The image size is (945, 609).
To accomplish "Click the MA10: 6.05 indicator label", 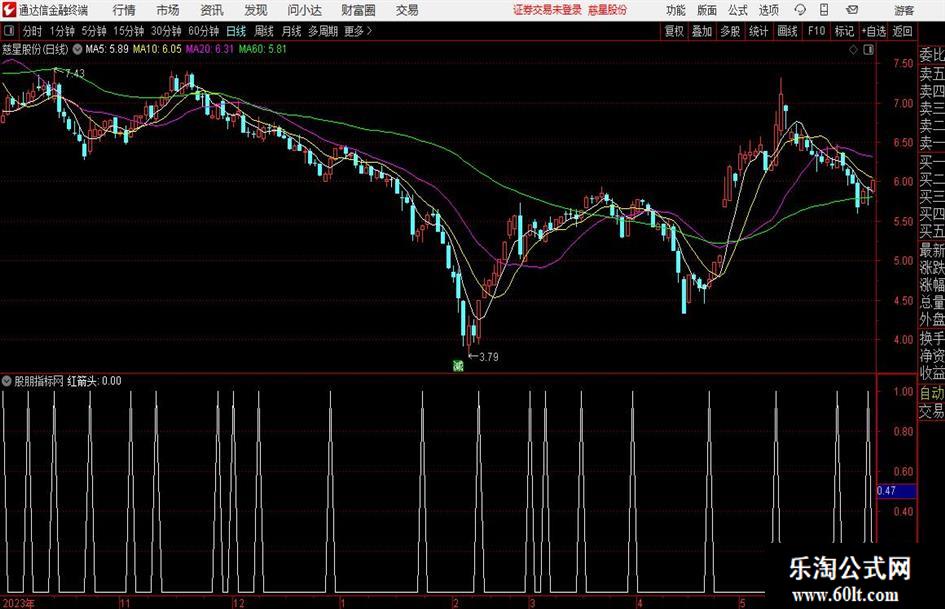I will point(157,49).
